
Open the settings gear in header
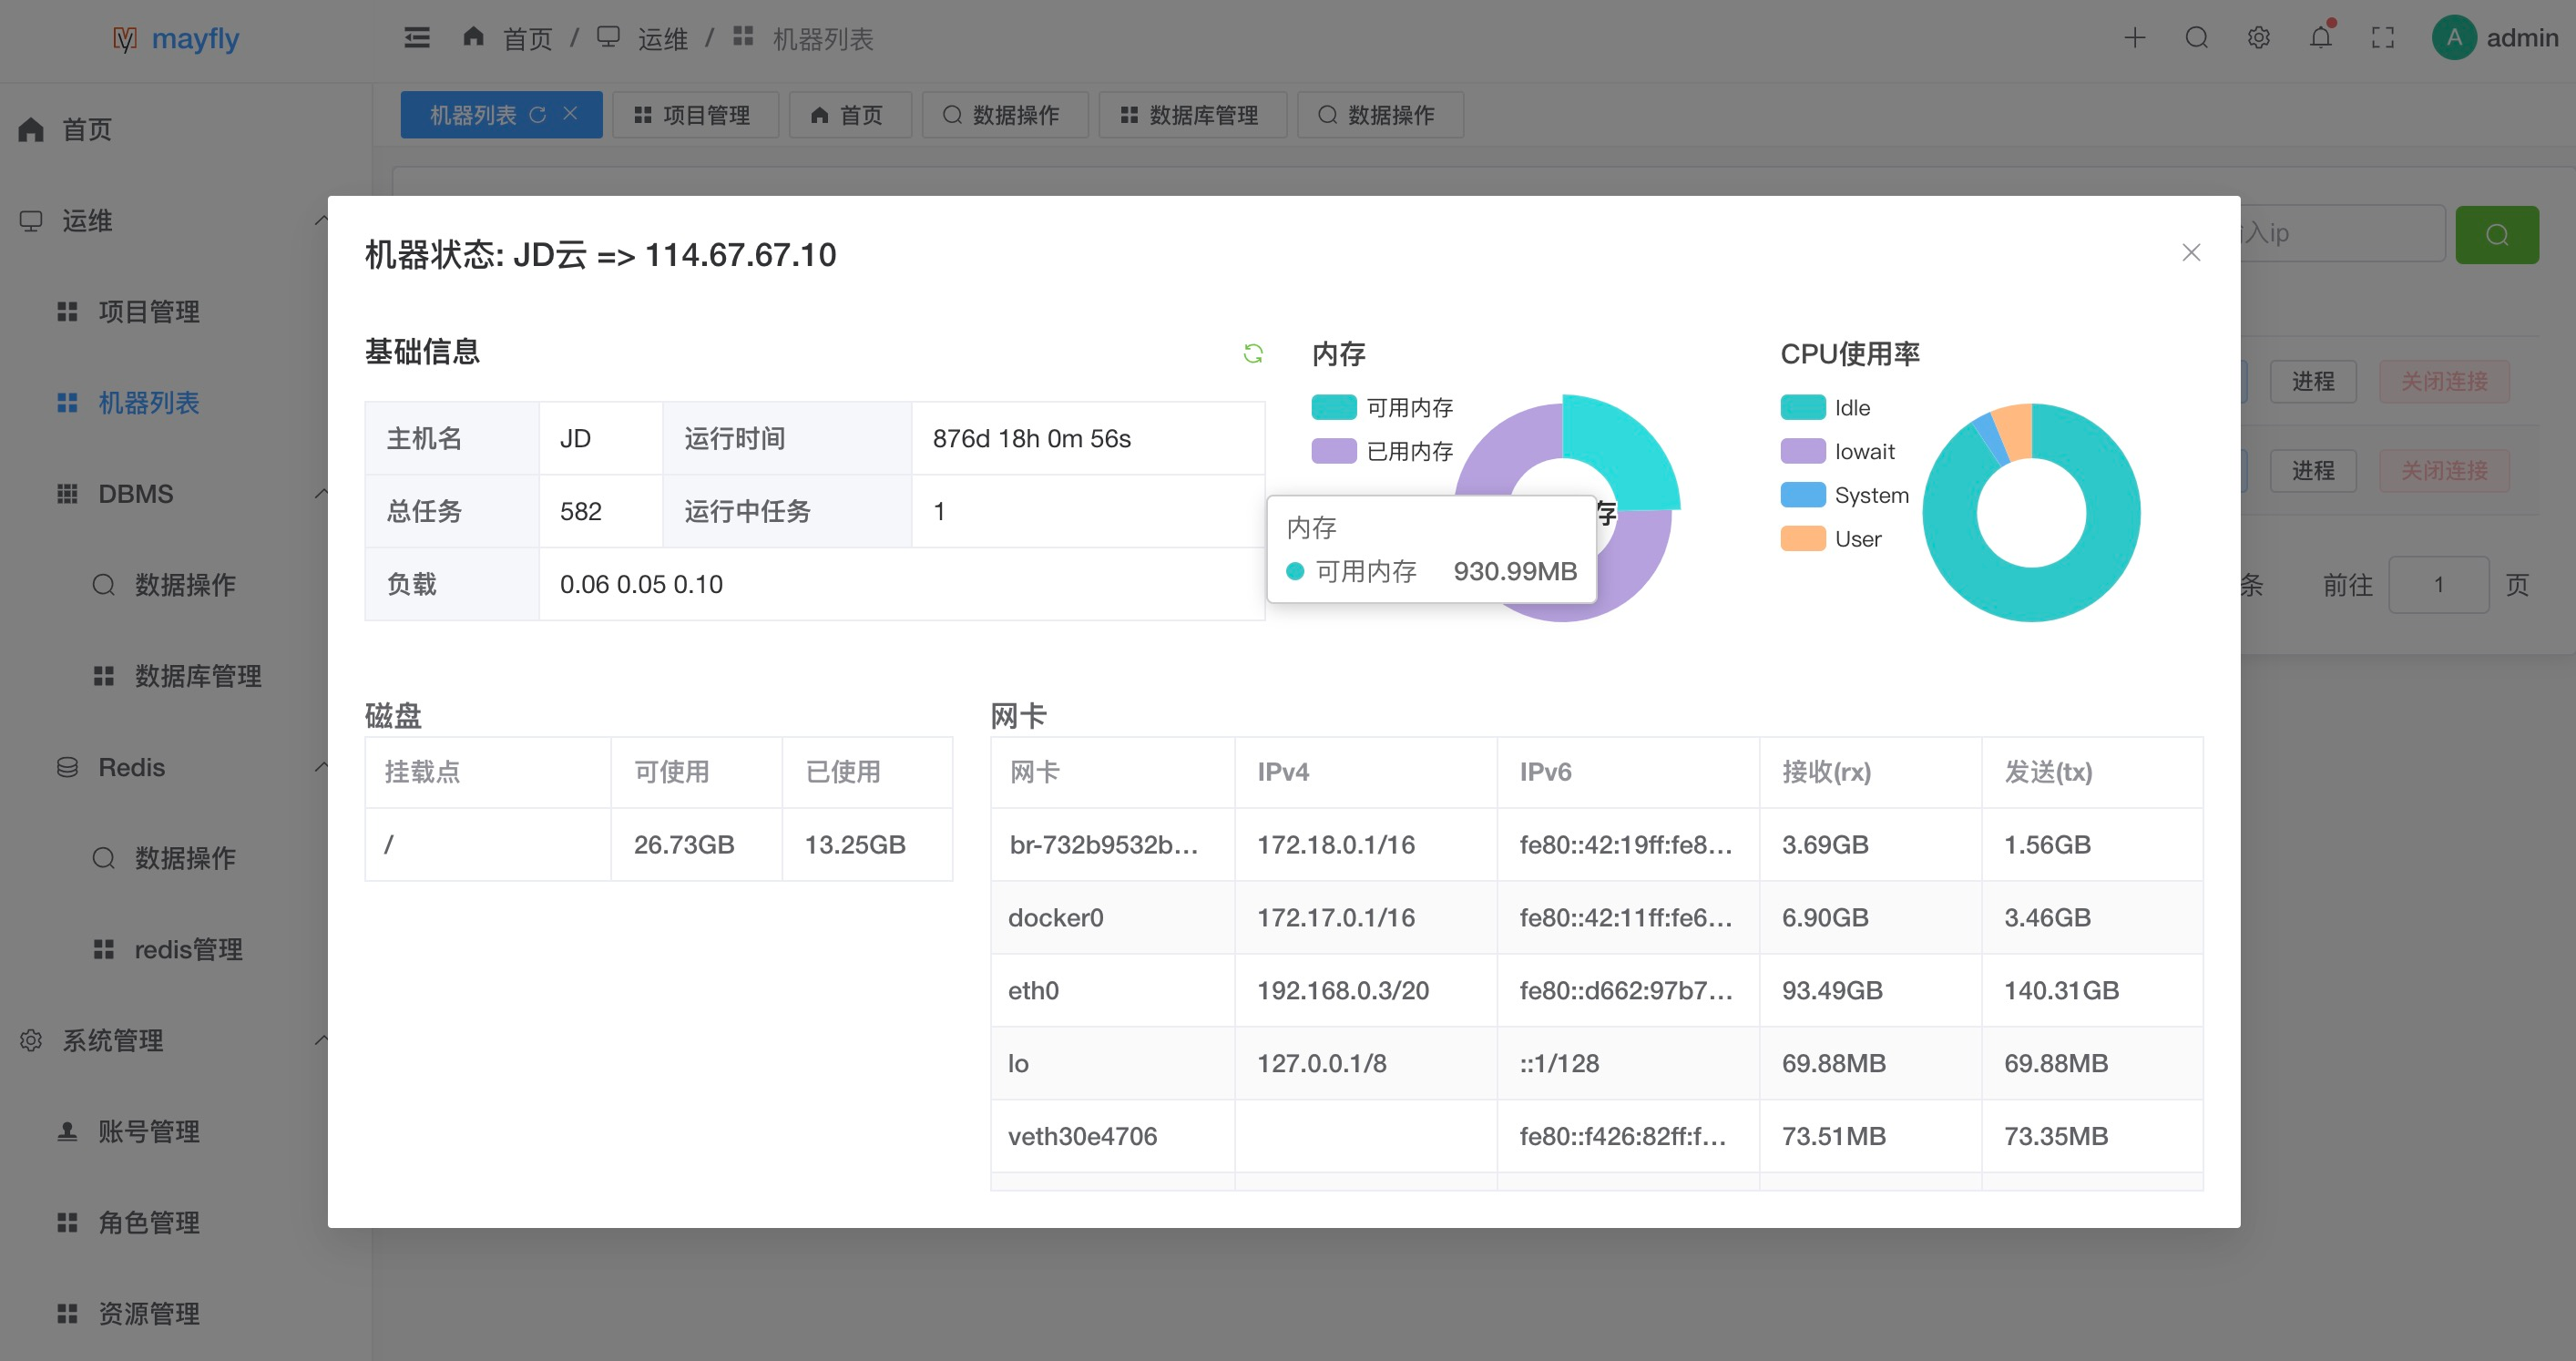click(x=2258, y=38)
